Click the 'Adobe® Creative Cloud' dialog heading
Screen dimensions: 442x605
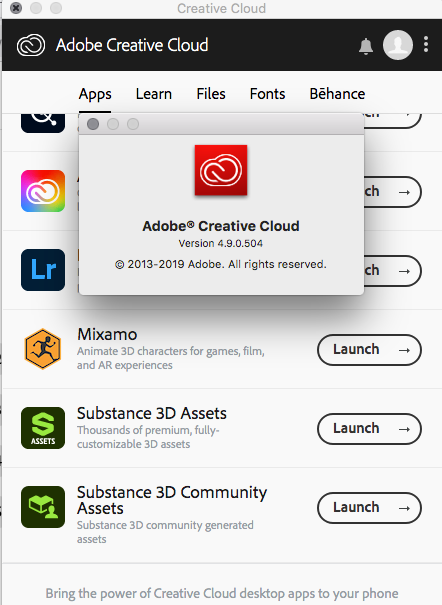[x=221, y=226]
